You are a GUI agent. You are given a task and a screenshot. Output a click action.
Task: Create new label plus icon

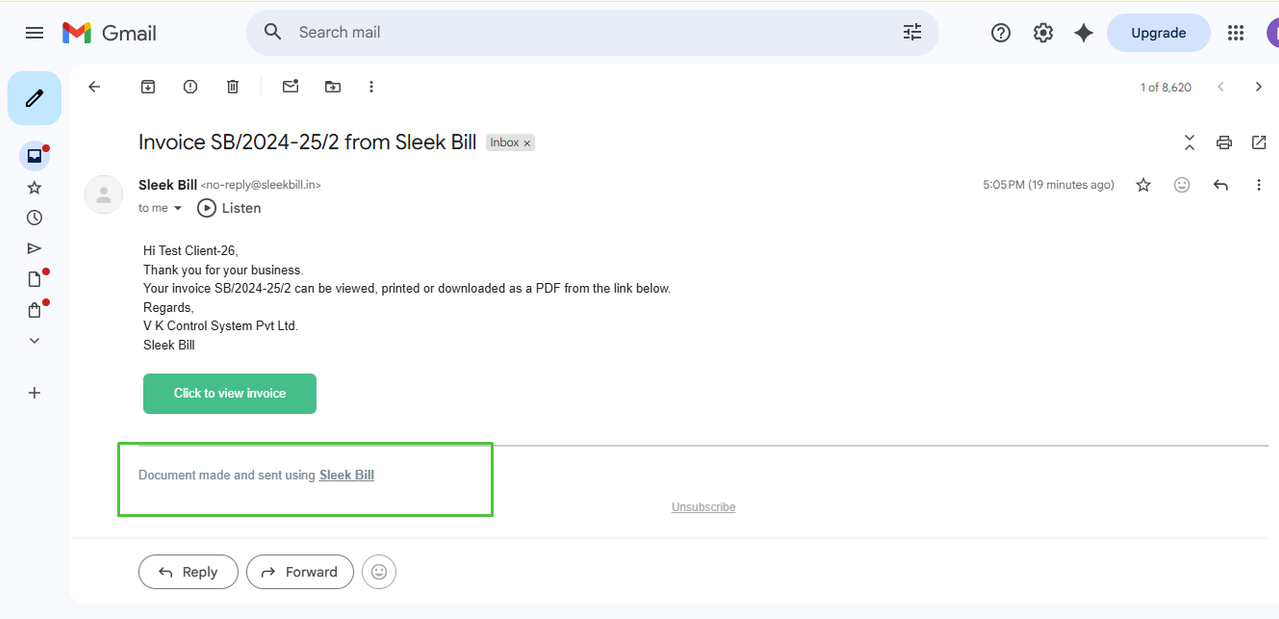34,393
